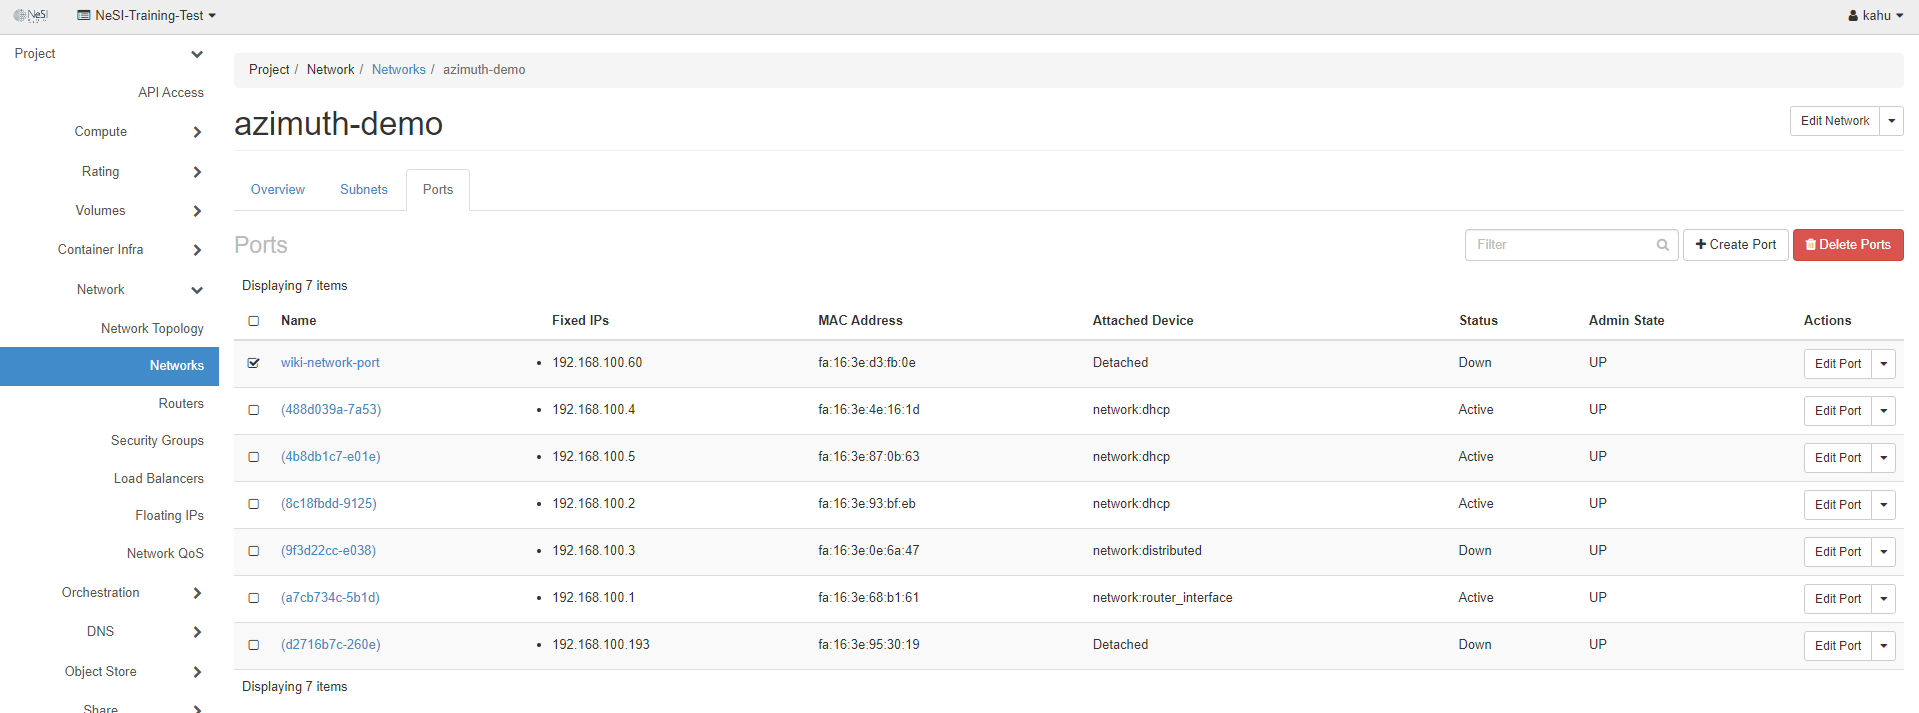Image resolution: width=1919 pixels, height=713 pixels.
Task: Collapse the Network section chevron
Action: pyautogui.click(x=197, y=290)
